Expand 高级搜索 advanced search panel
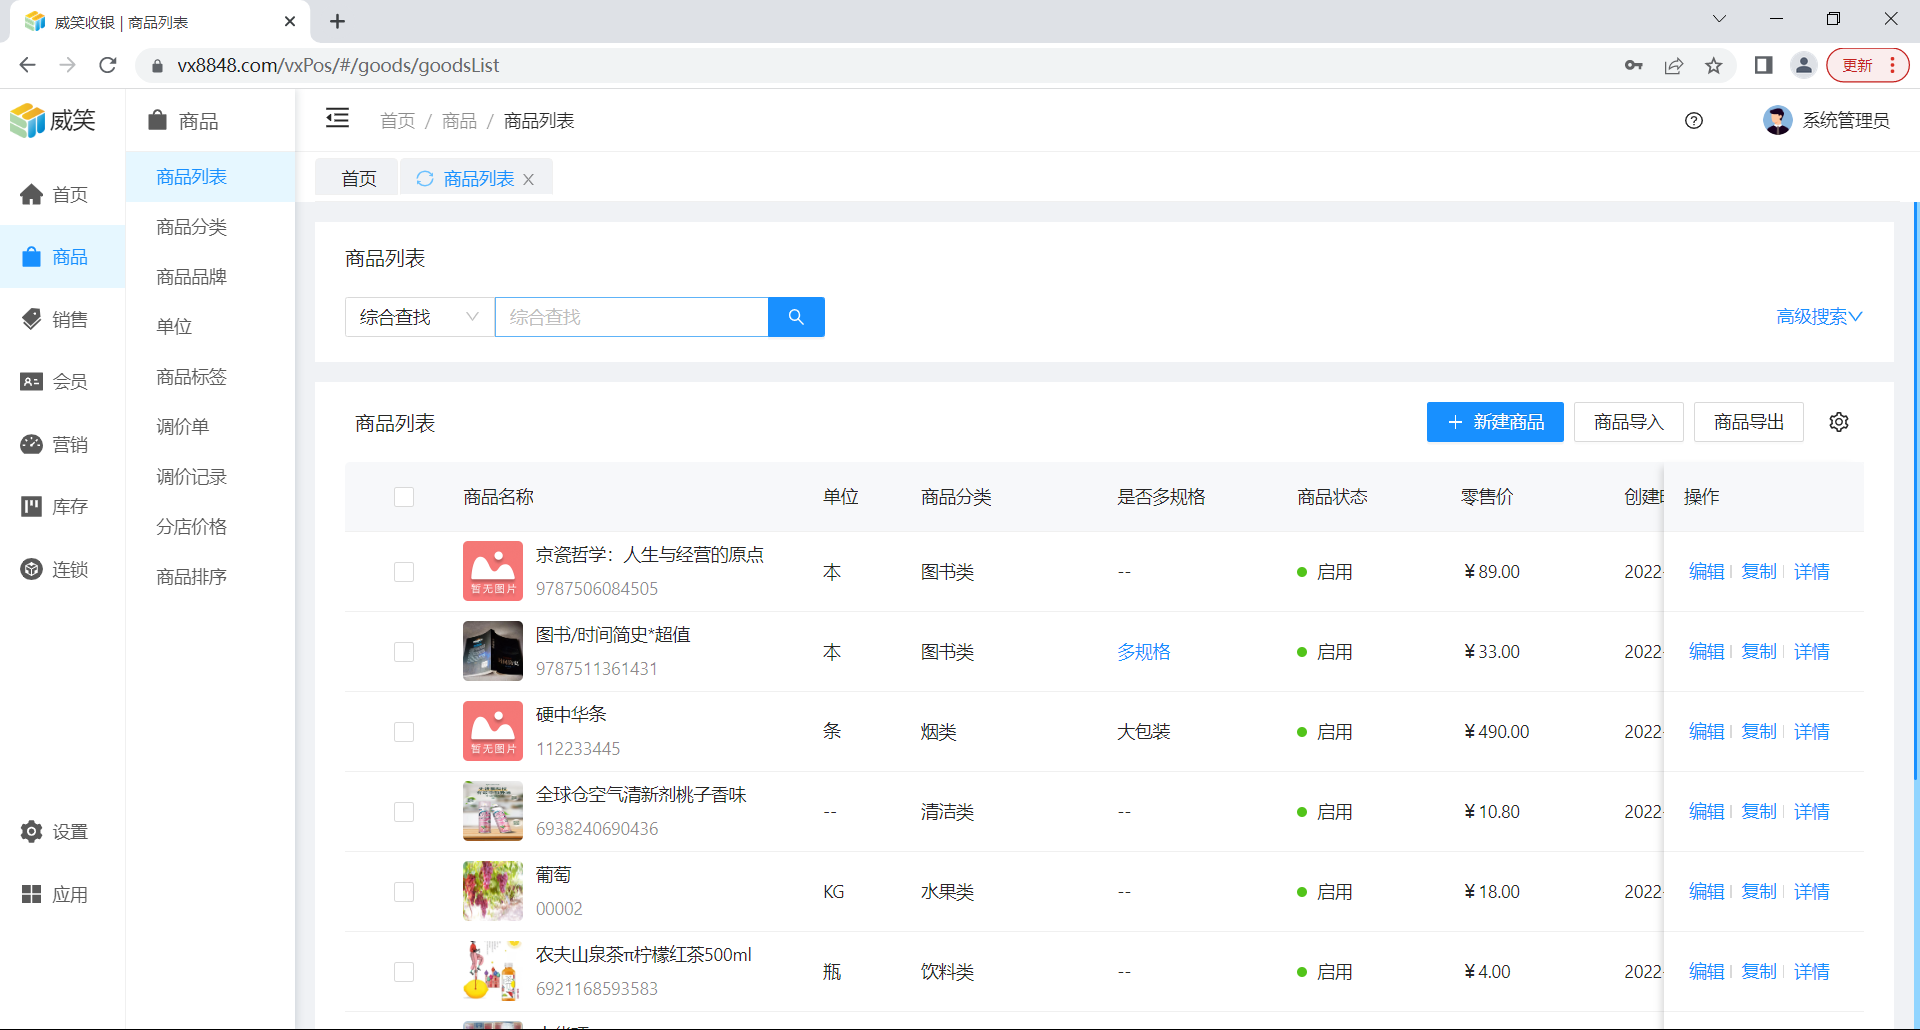The width and height of the screenshot is (1920, 1030). 1818,317
